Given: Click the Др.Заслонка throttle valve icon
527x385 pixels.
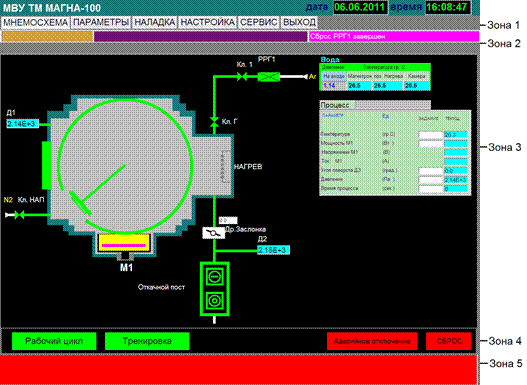Looking at the screenshot, I should 213,233.
